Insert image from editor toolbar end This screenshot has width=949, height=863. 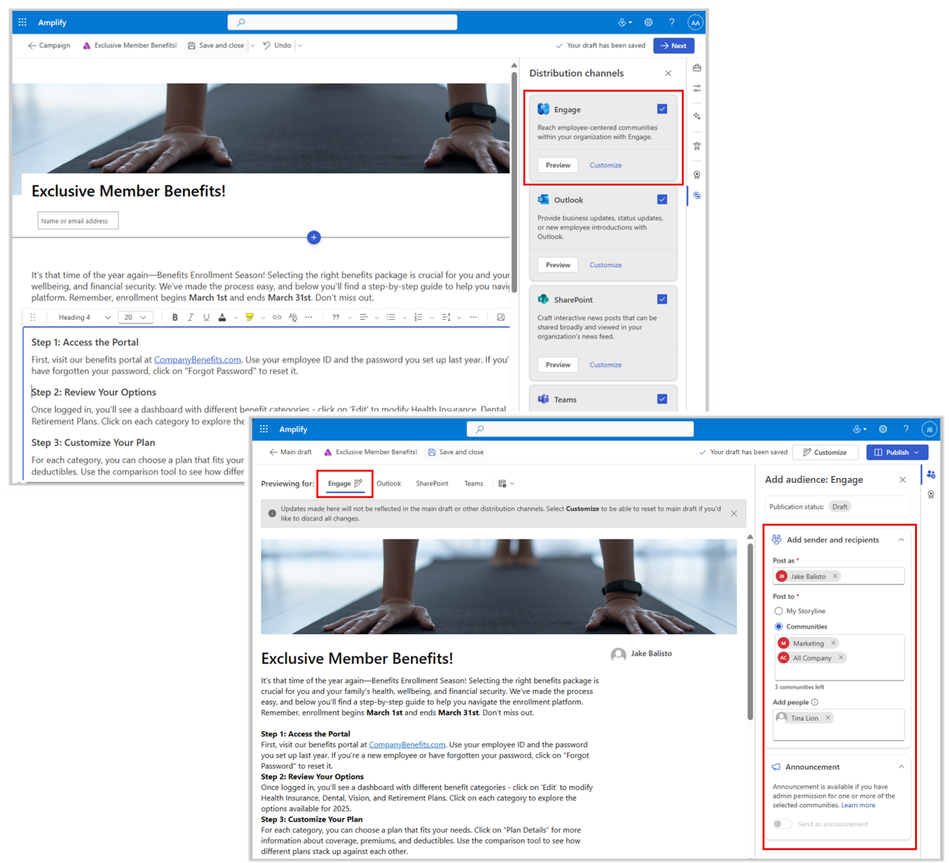click(x=501, y=317)
